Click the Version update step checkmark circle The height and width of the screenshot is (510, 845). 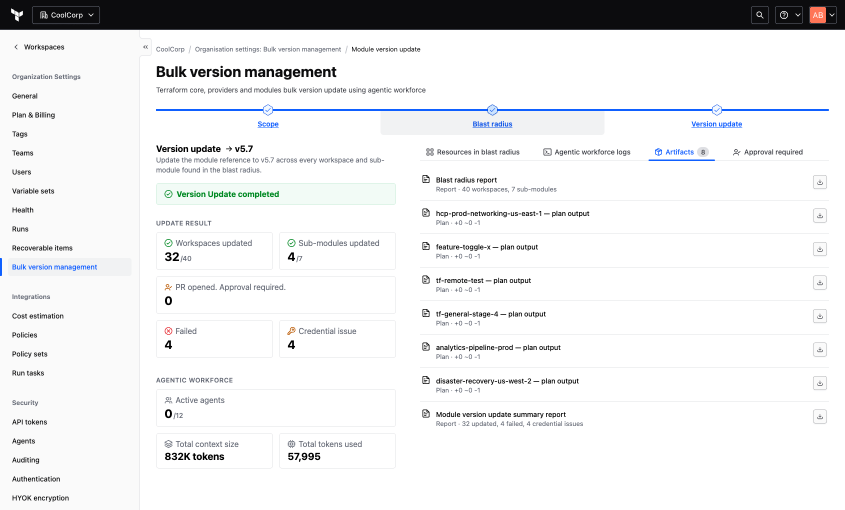point(717,110)
